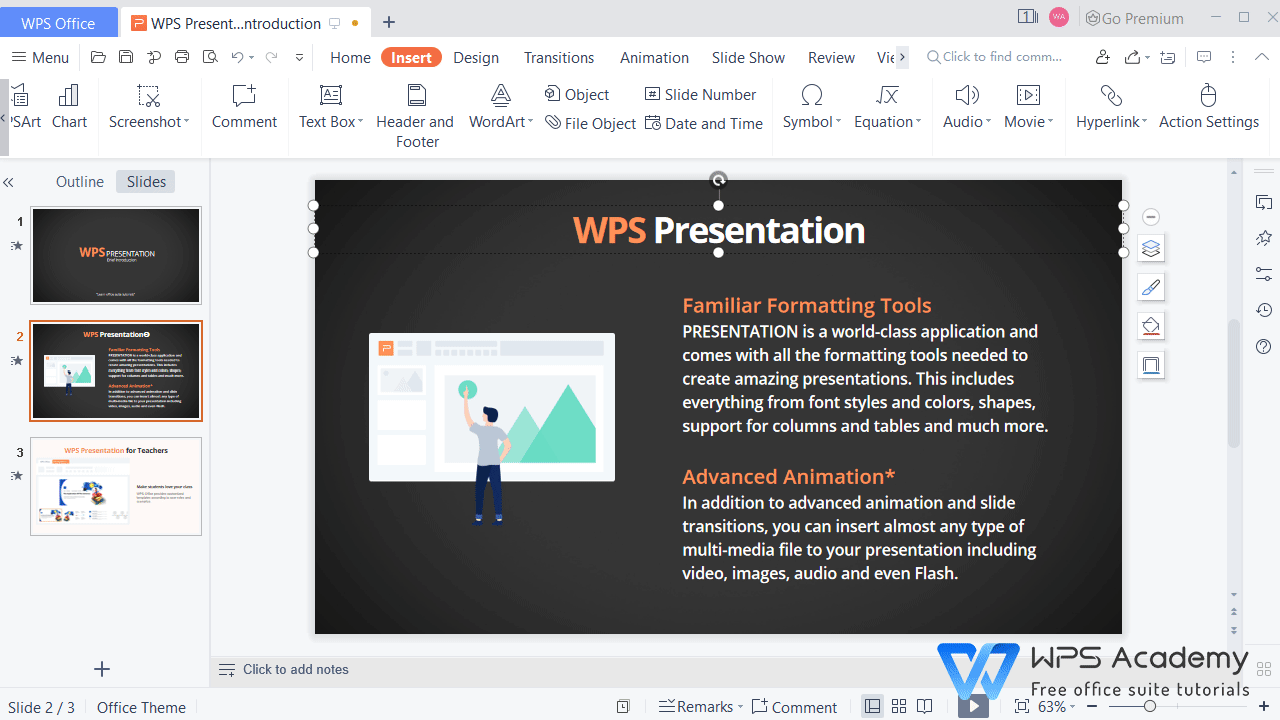Switch to Slide Sorter view
This screenshot has height=720, width=1280.
898,706
